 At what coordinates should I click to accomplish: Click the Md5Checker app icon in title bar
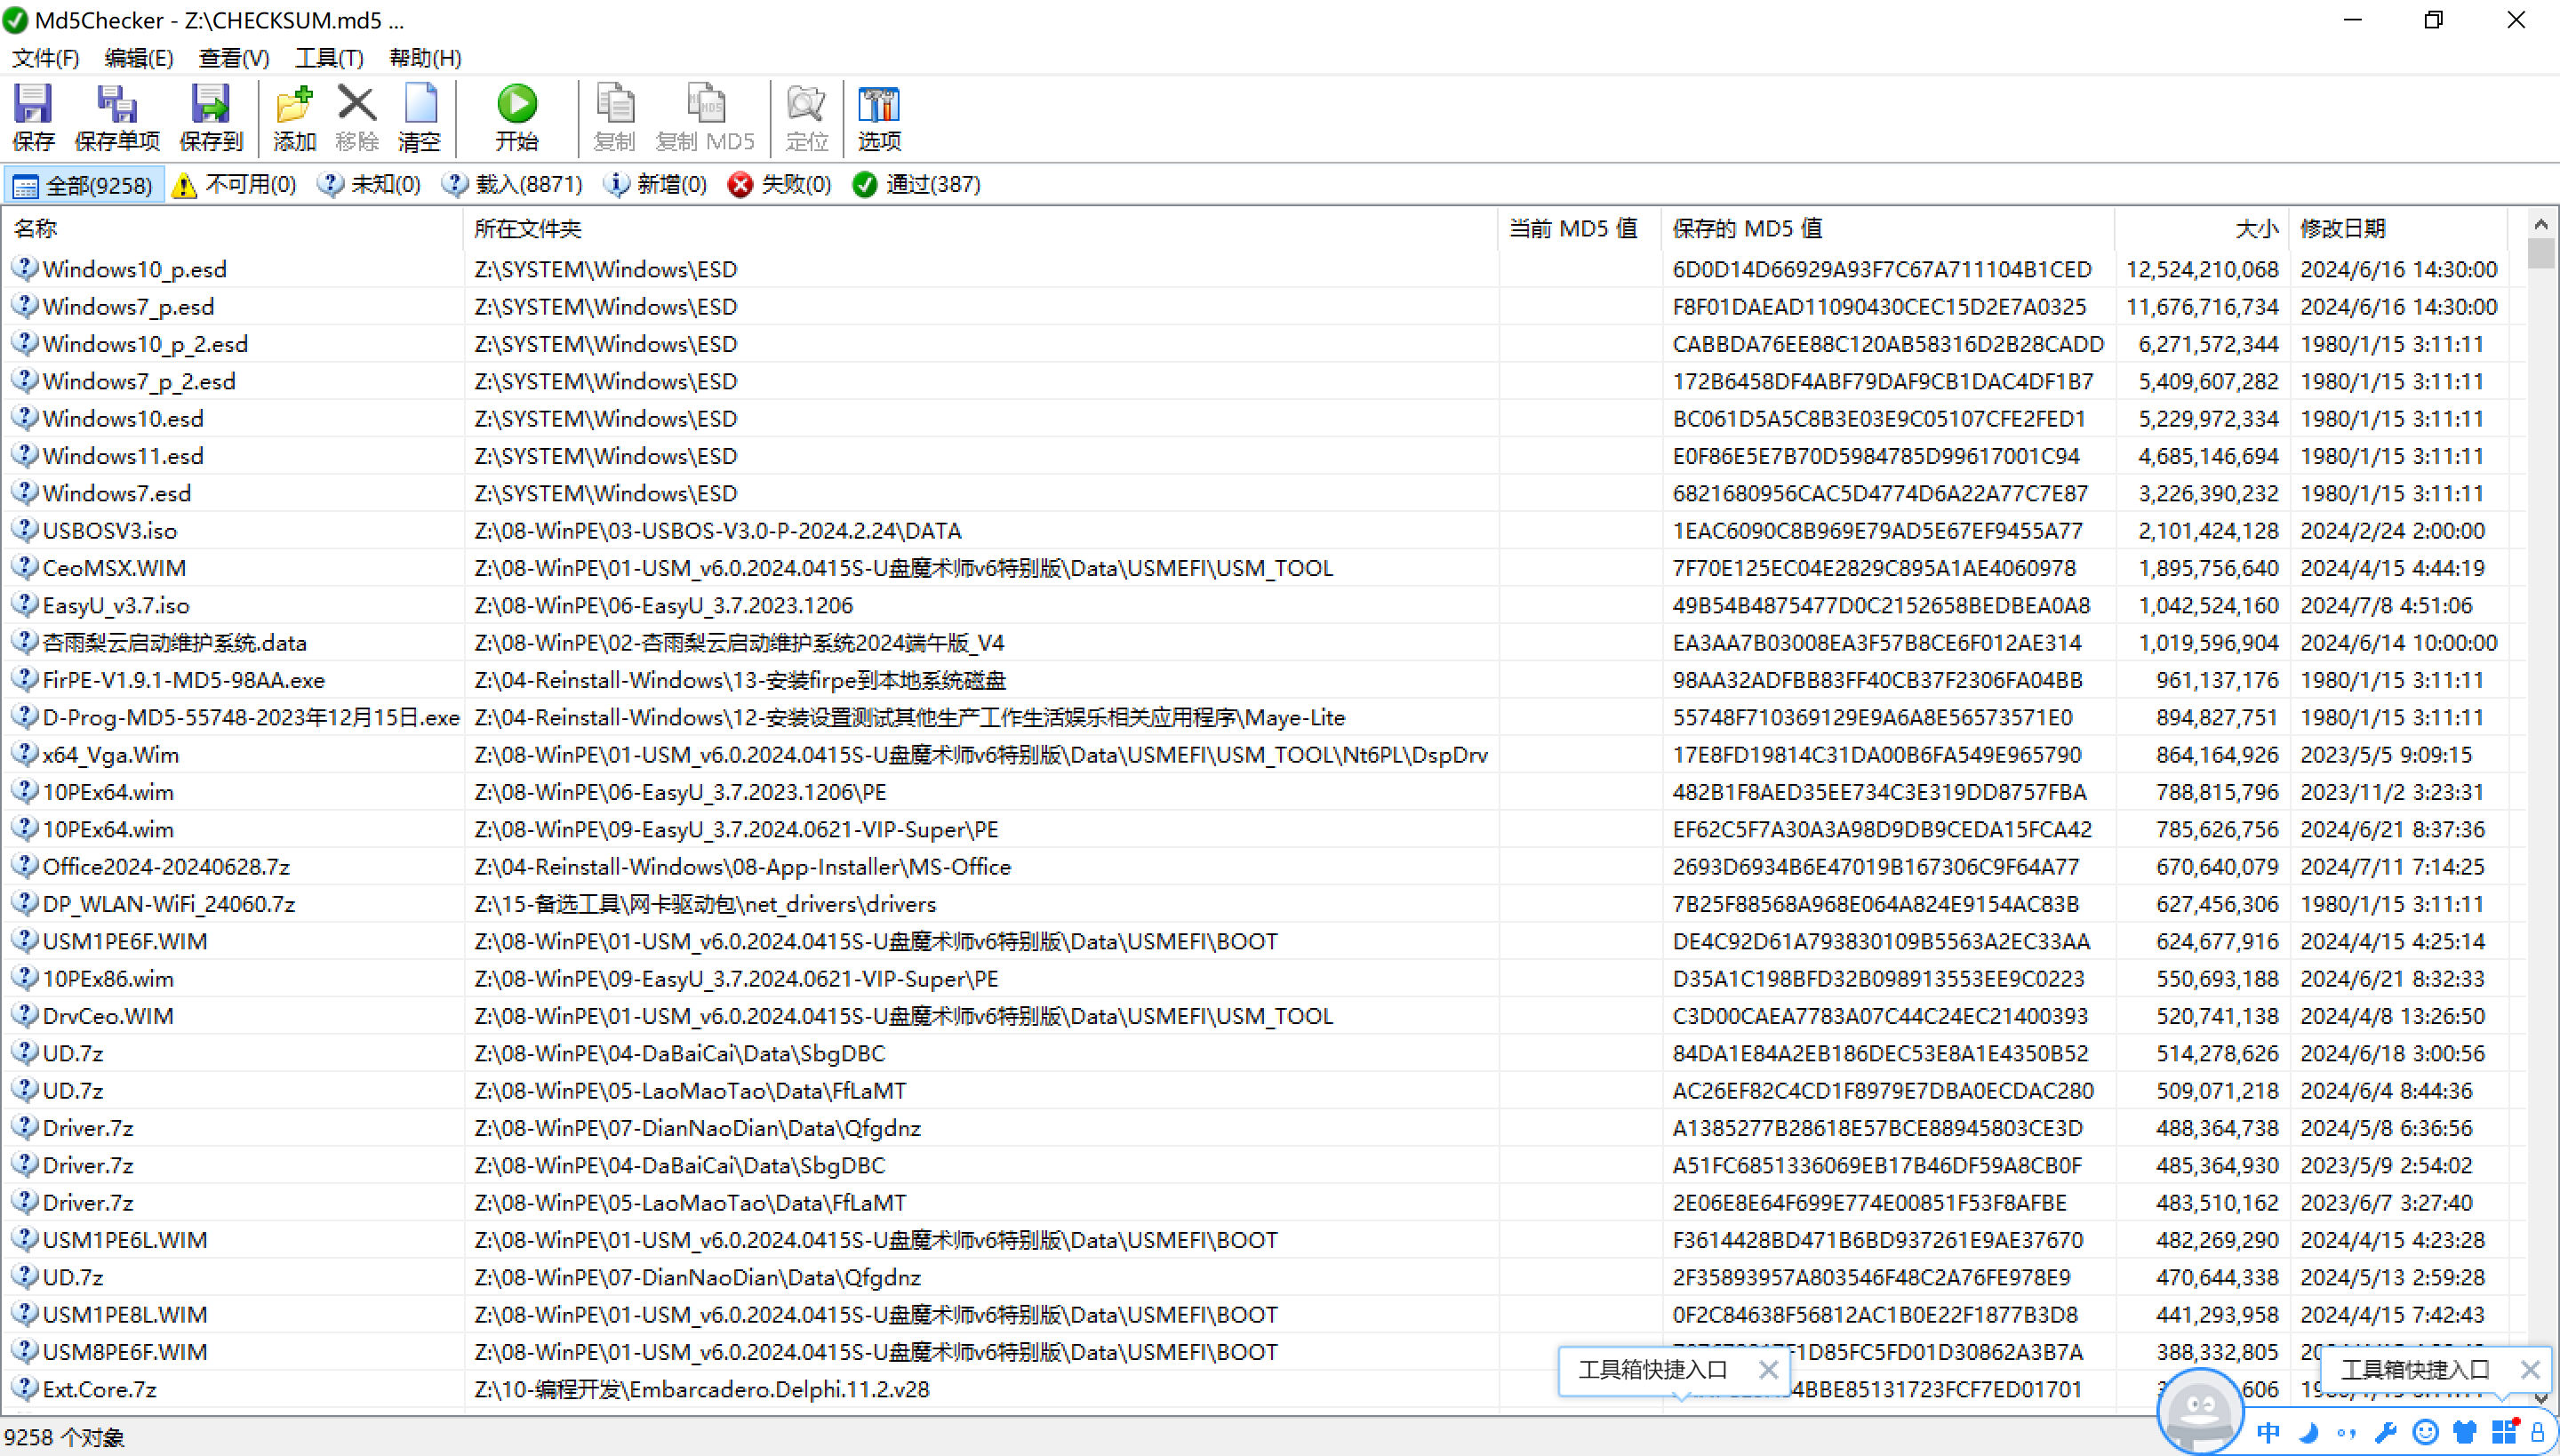coord(15,20)
